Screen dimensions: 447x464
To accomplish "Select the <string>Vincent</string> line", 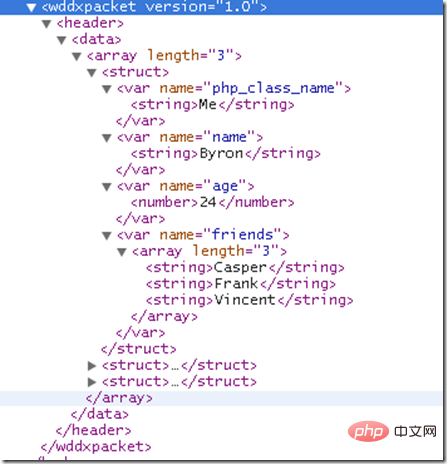I will point(250,300).
